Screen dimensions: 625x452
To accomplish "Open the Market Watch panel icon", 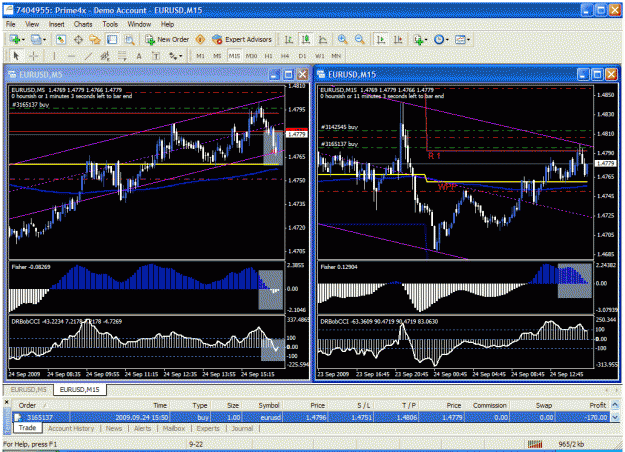I will click(61, 39).
